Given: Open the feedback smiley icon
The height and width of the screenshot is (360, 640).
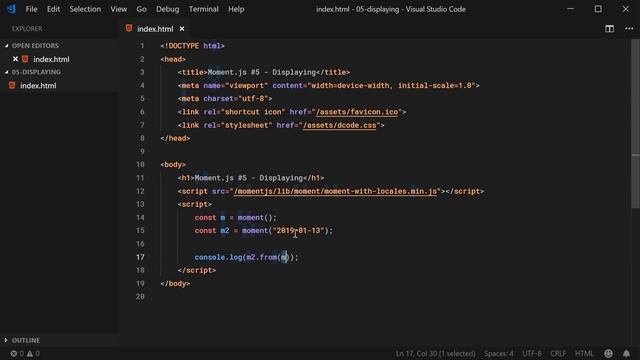Looking at the screenshot, I should coord(608,353).
